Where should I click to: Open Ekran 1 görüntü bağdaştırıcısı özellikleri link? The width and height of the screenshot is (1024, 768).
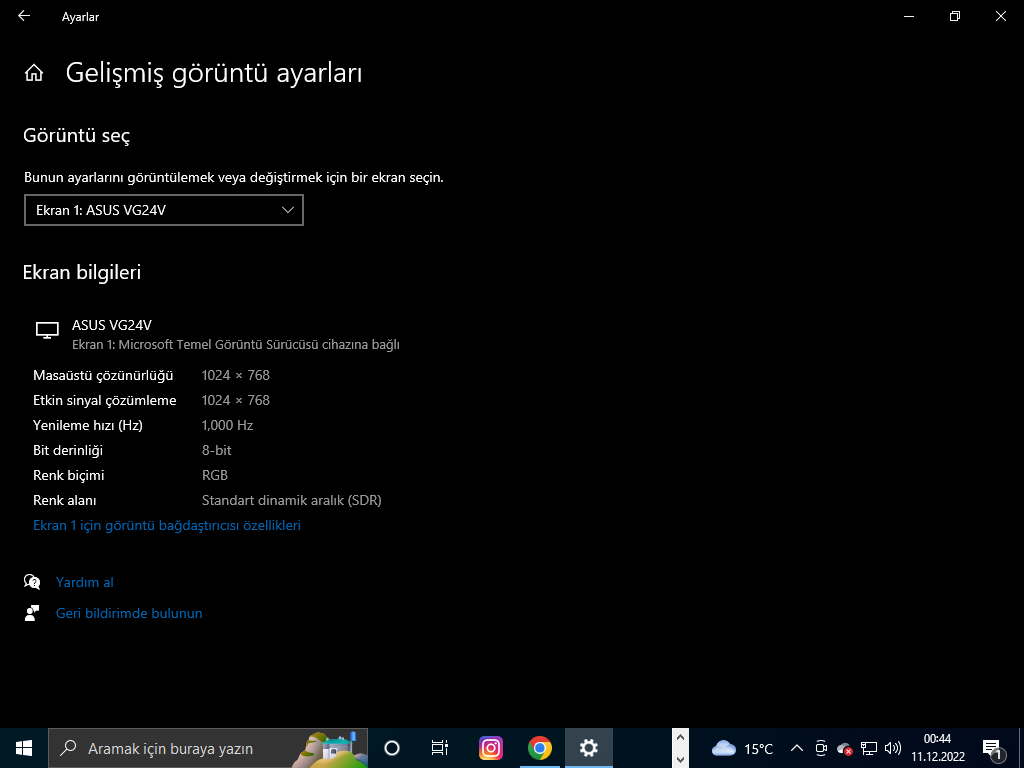(x=167, y=525)
